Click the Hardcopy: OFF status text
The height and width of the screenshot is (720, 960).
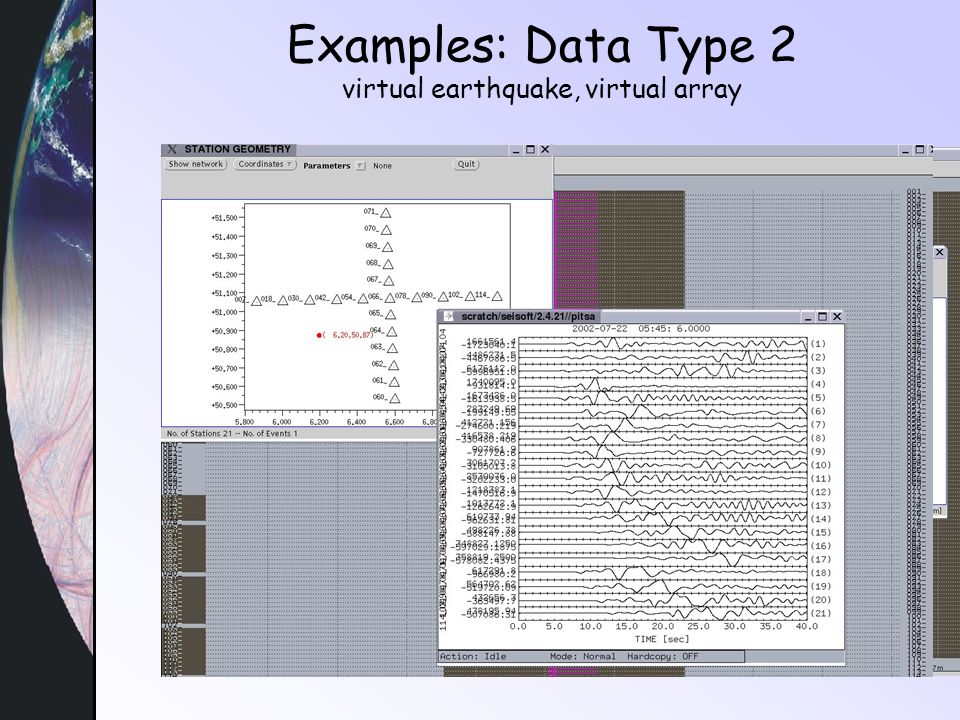[x=662, y=656]
